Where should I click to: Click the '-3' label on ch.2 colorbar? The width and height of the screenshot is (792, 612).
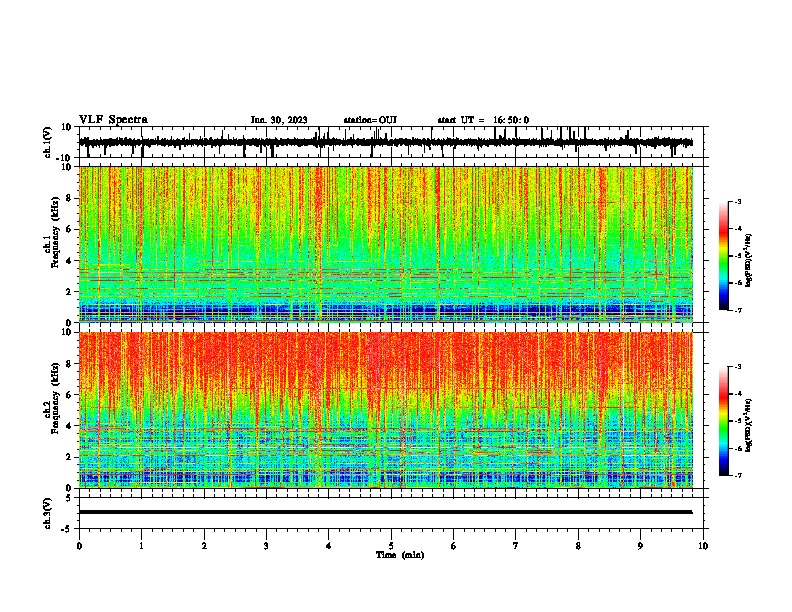[x=738, y=367]
